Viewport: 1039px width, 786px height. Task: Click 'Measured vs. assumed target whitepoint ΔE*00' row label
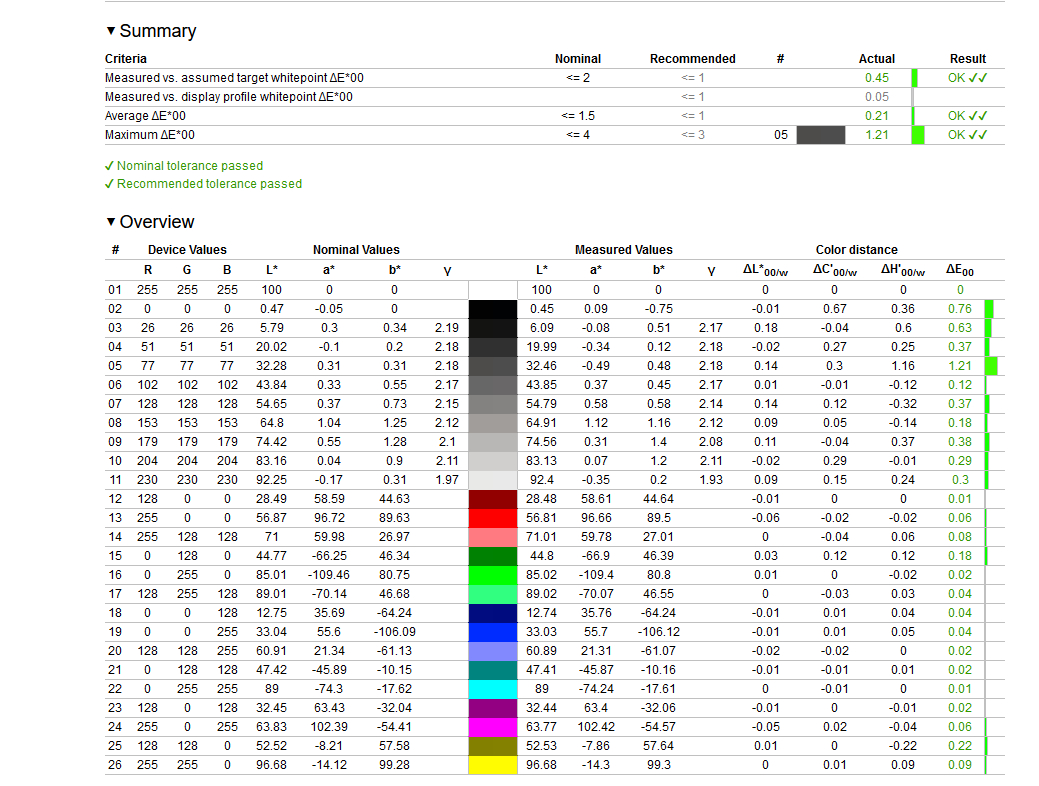click(x=234, y=78)
